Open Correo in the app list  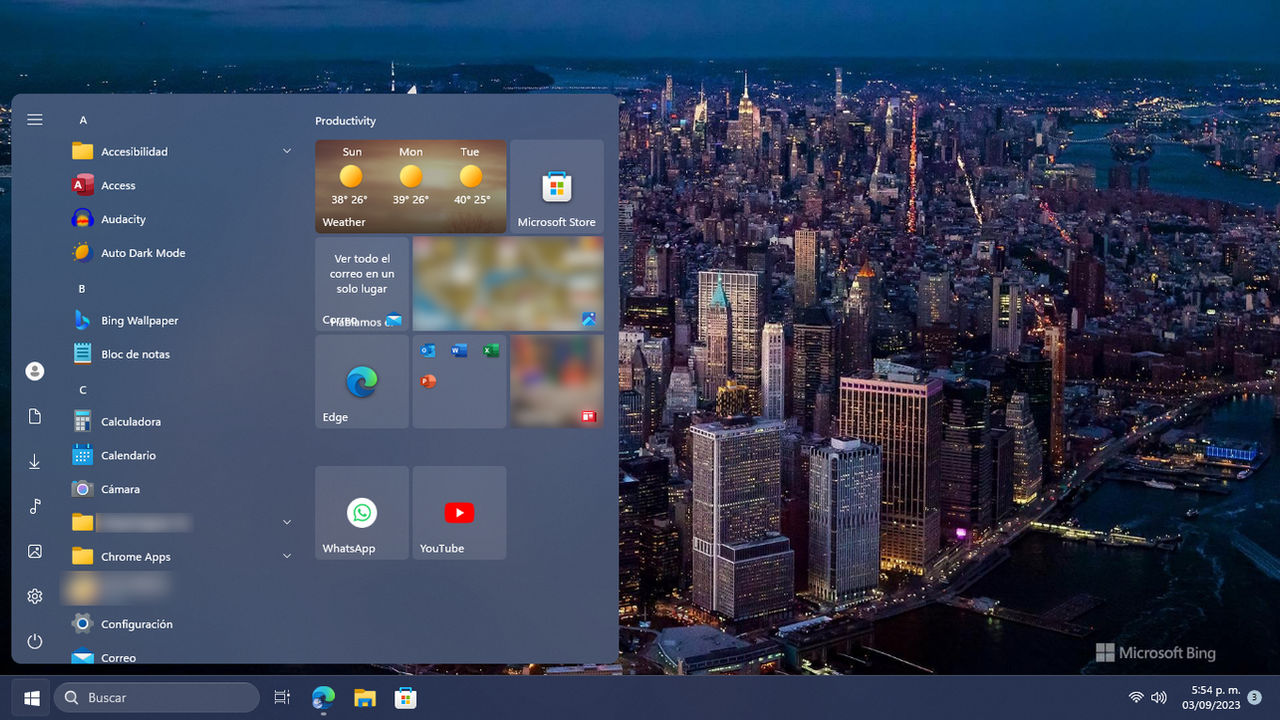pos(183,655)
